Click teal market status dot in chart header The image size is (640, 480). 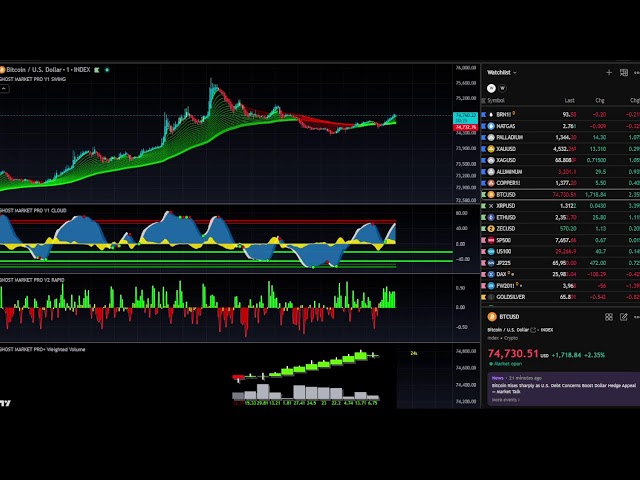coord(107,70)
